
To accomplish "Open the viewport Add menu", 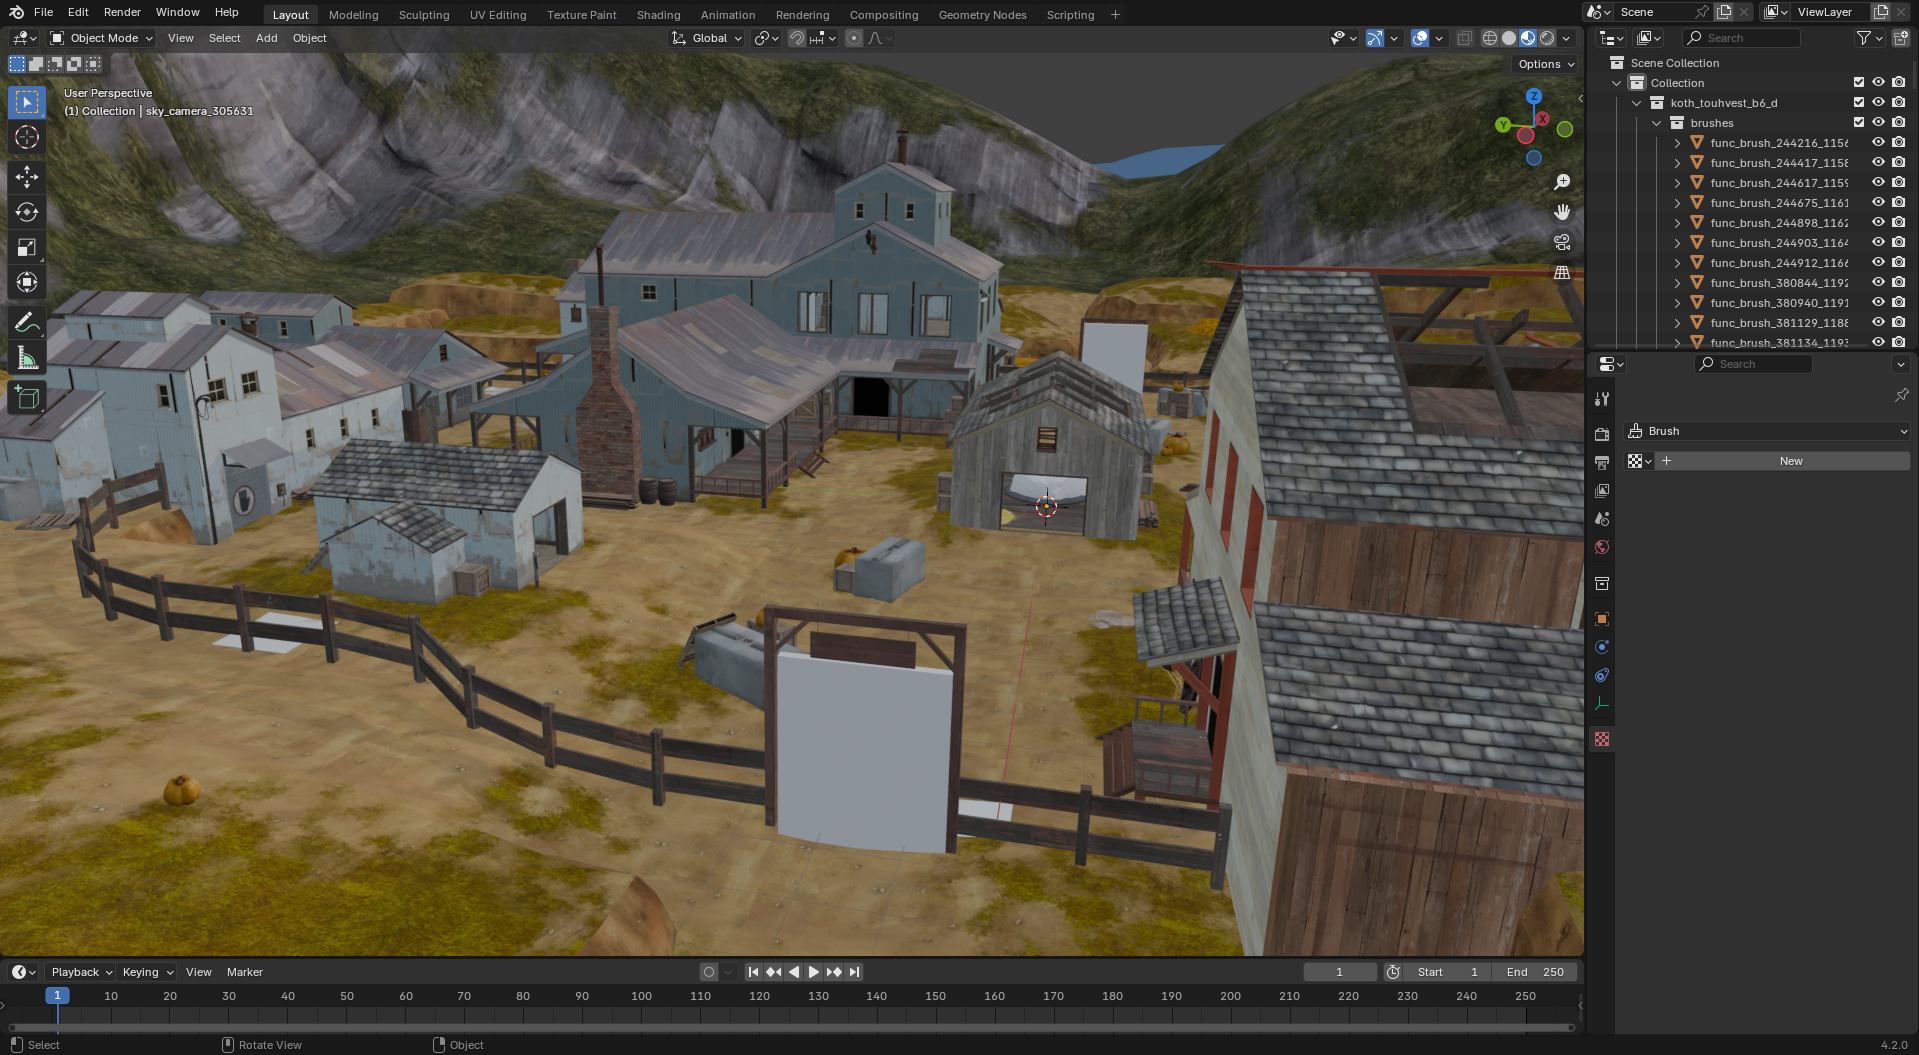I will click(x=266, y=38).
